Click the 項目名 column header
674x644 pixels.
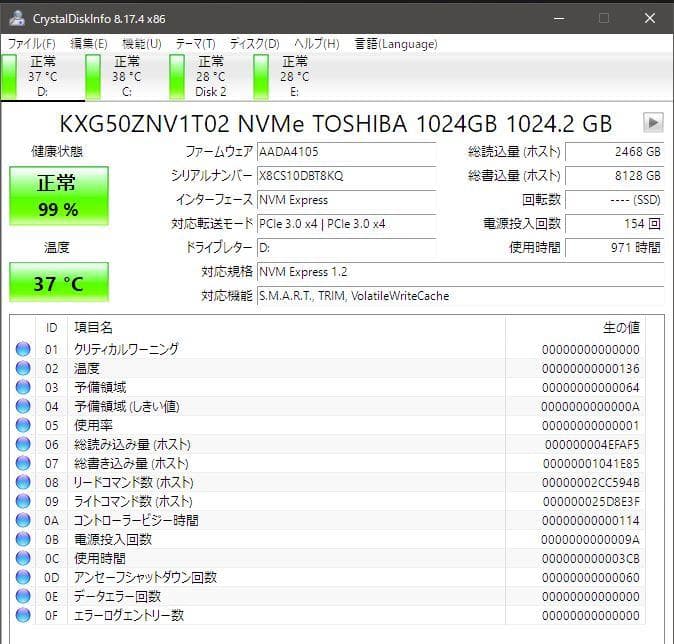(x=286, y=328)
